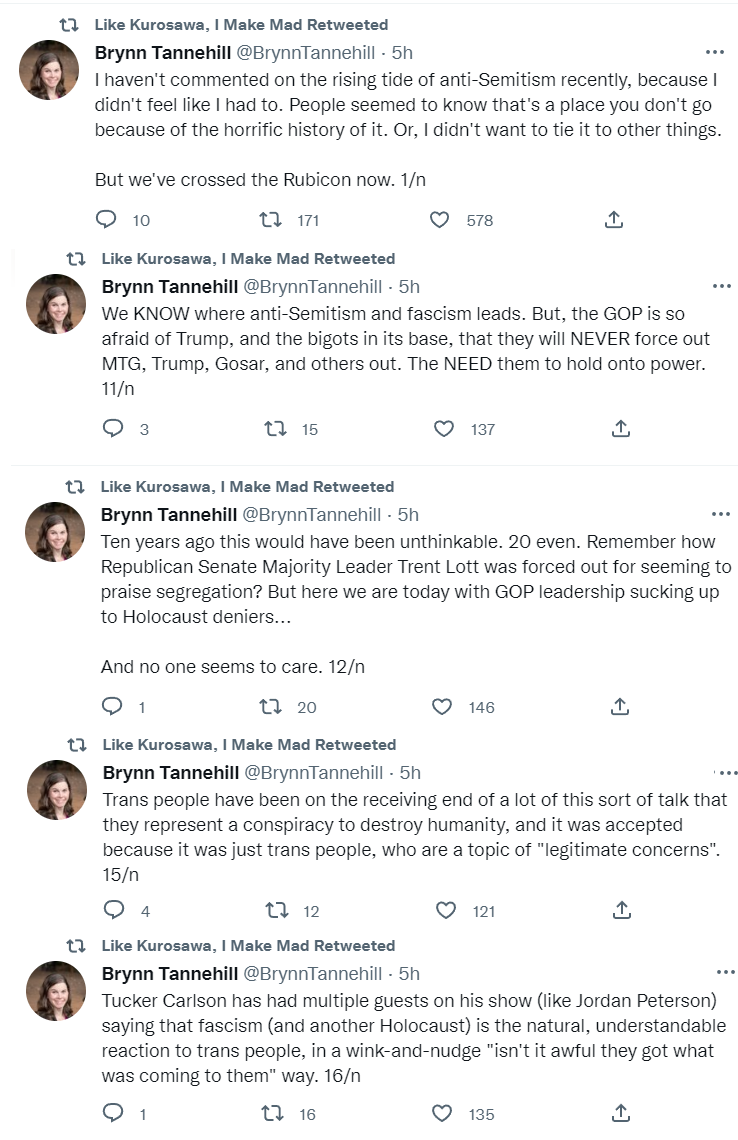Share the 11/n tweet about MTG and Trump

pyautogui.click(x=620, y=428)
